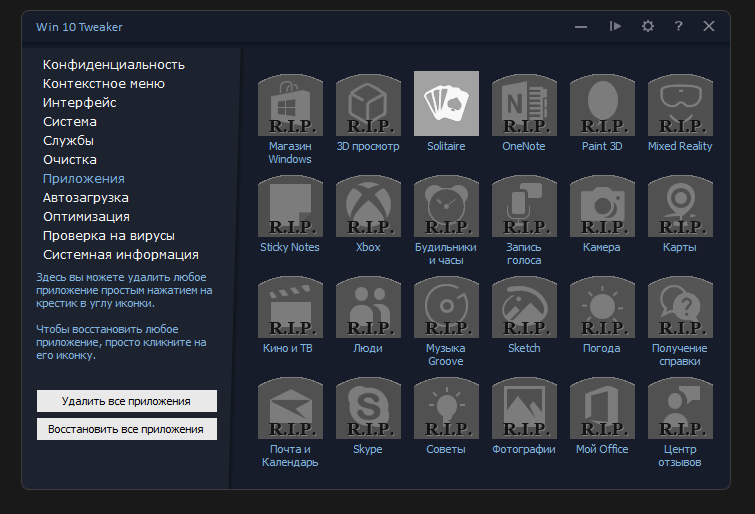Restore the Xbox app tombstone icon
This screenshot has height=514, width=755.
pos(368,206)
